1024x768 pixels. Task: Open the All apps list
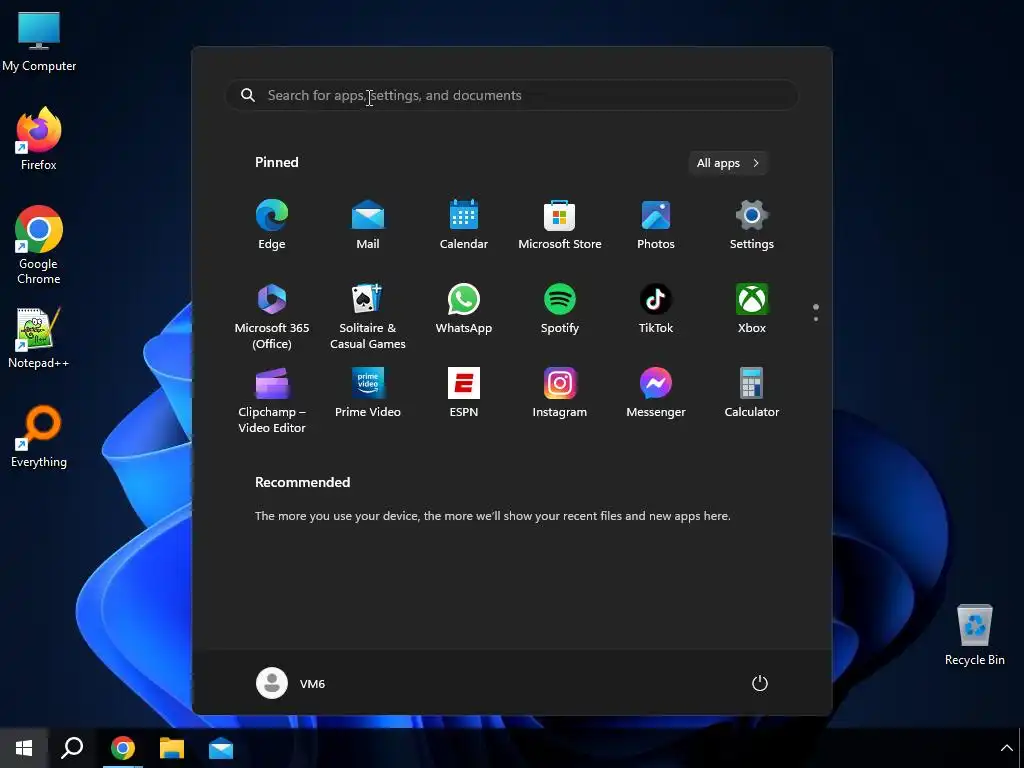[x=728, y=163]
